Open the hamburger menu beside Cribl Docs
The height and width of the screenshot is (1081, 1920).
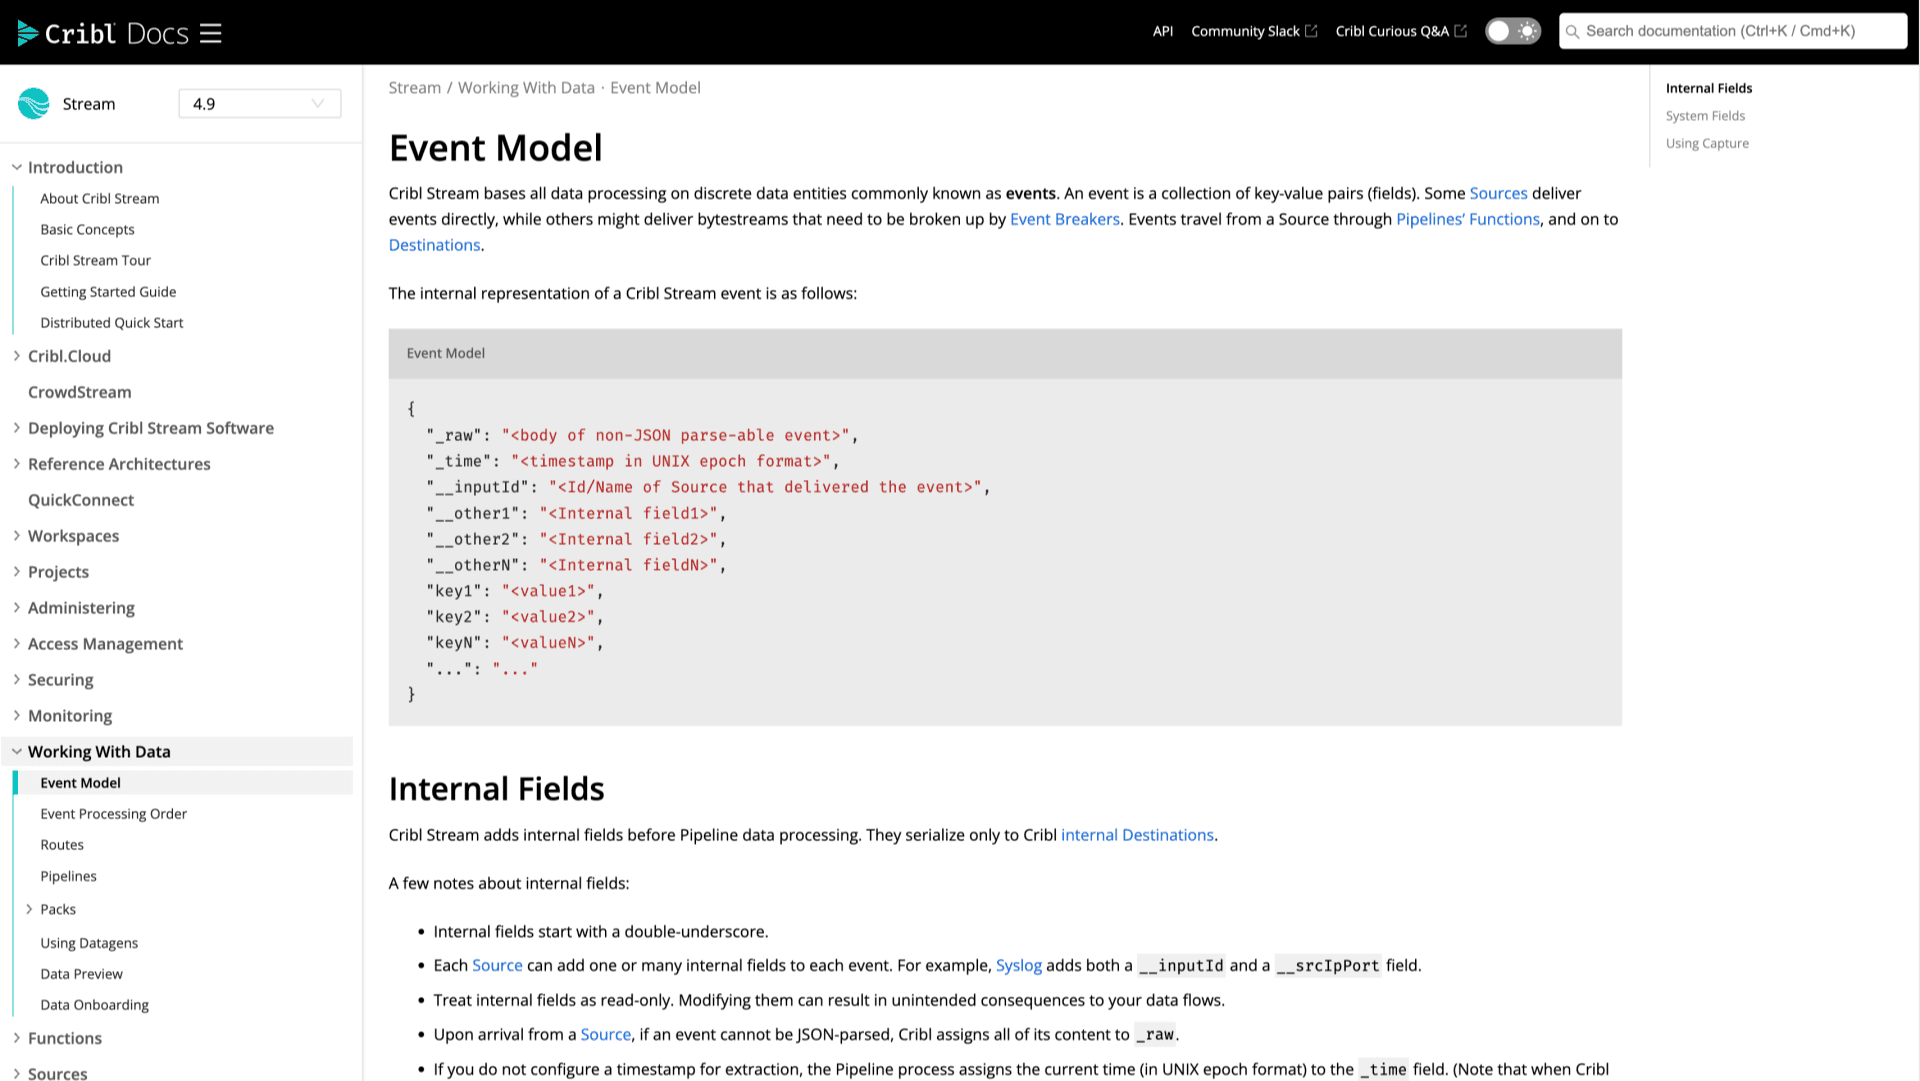(x=210, y=33)
